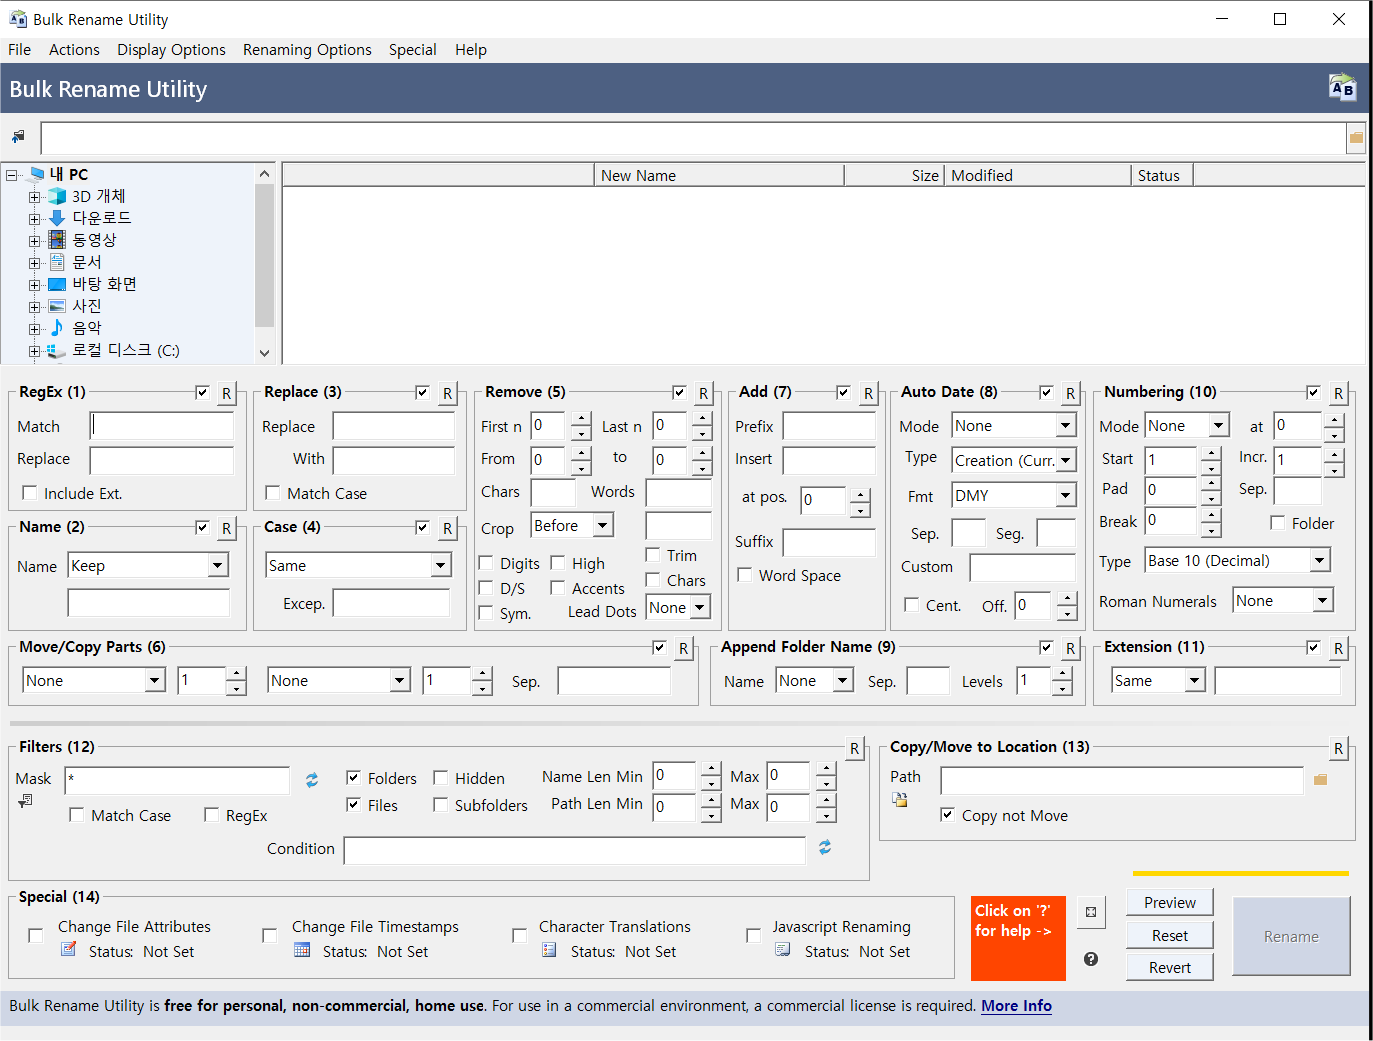Open Crop dropdown showing Before
1373x1041 pixels.
tap(572, 525)
